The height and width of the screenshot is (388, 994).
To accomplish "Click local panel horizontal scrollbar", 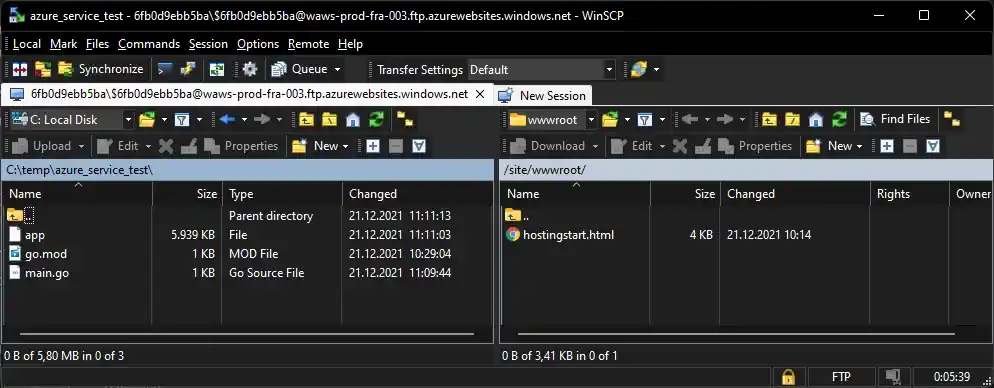I will tap(247, 333).
